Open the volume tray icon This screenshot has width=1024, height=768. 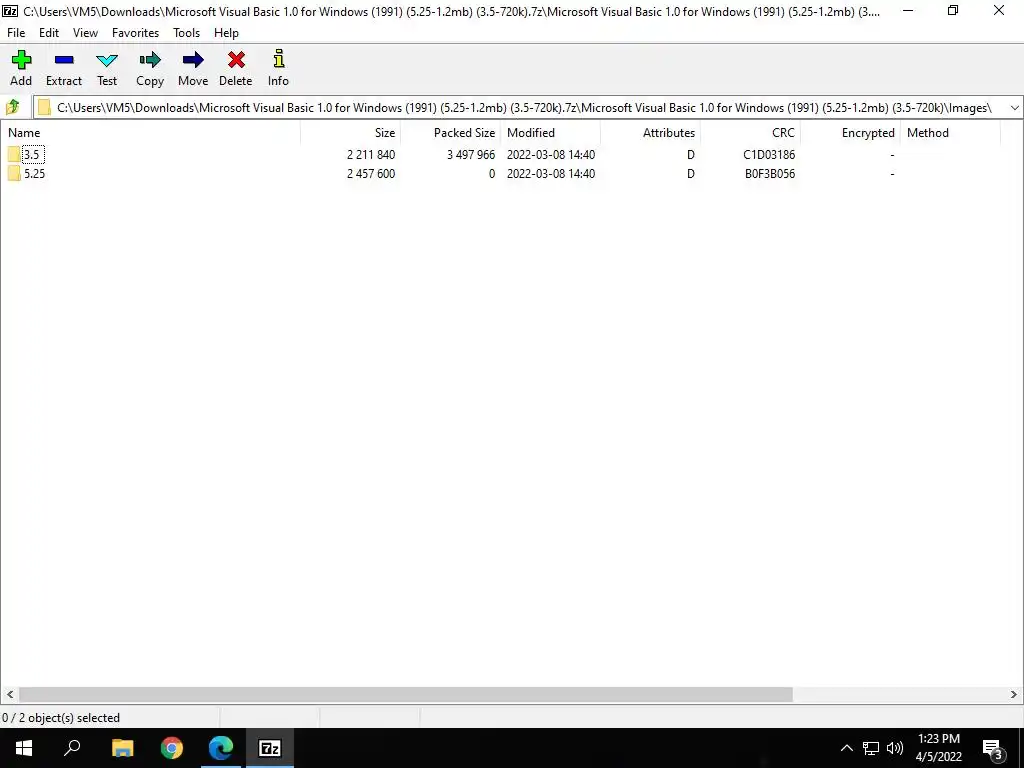895,748
